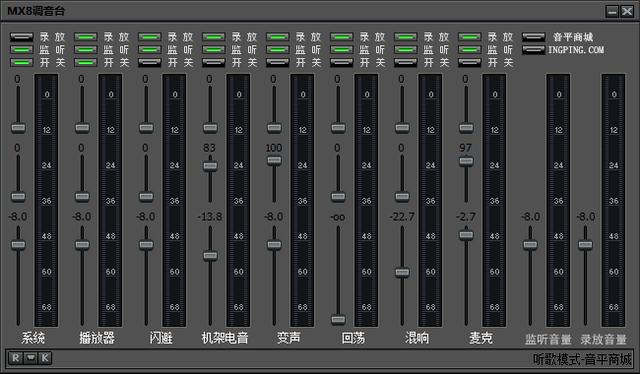Toggle 录放 LED on the 机架电音 channel
Viewport: 640px width, 374px height.
pyautogui.click(x=214, y=37)
